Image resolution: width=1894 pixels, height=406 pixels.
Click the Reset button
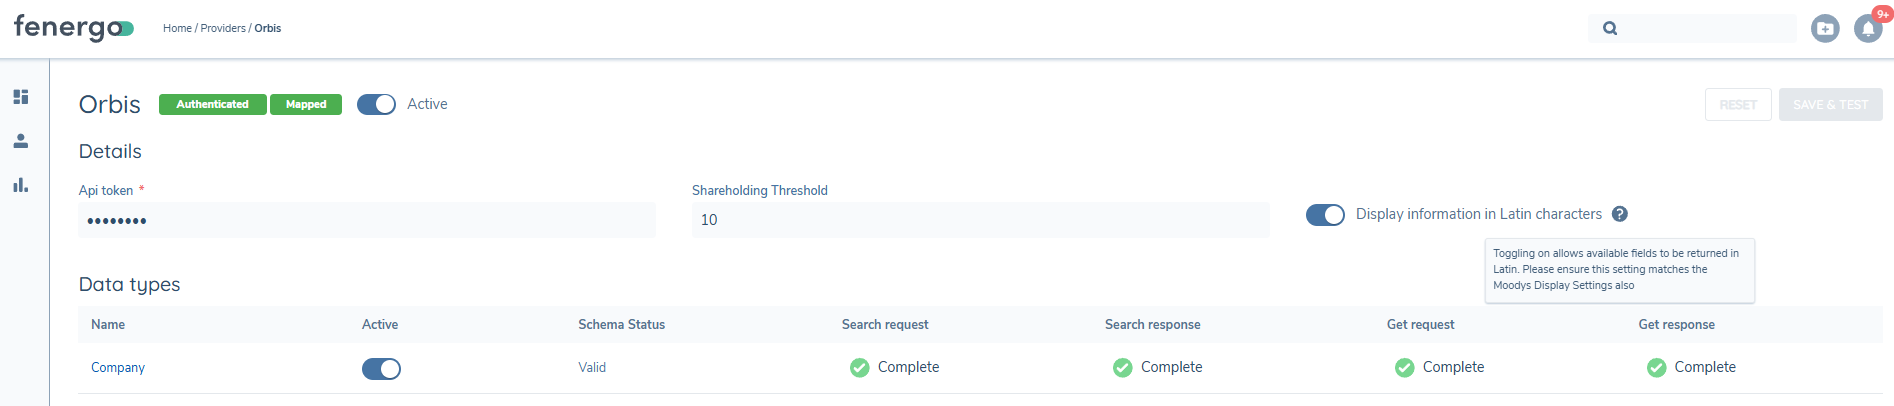[x=1738, y=105]
